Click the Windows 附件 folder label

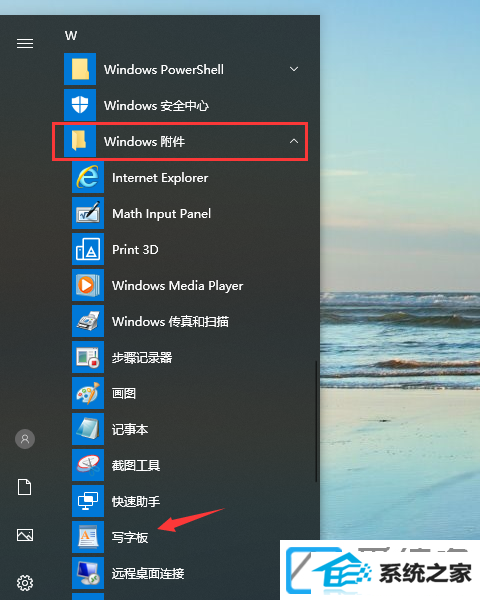[x=144, y=142]
